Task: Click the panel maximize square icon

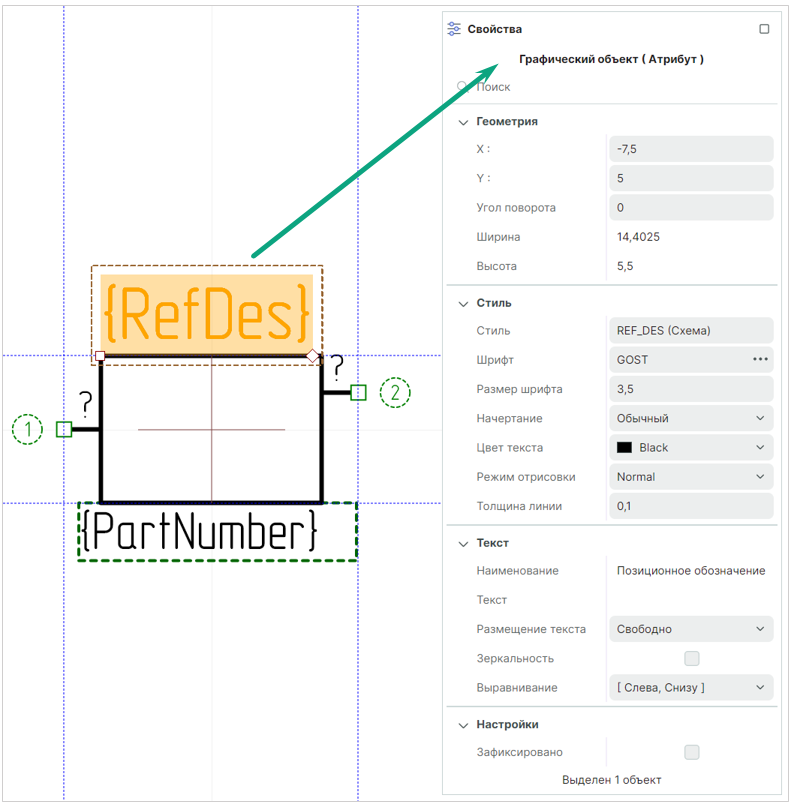Action: click(765, 29)
